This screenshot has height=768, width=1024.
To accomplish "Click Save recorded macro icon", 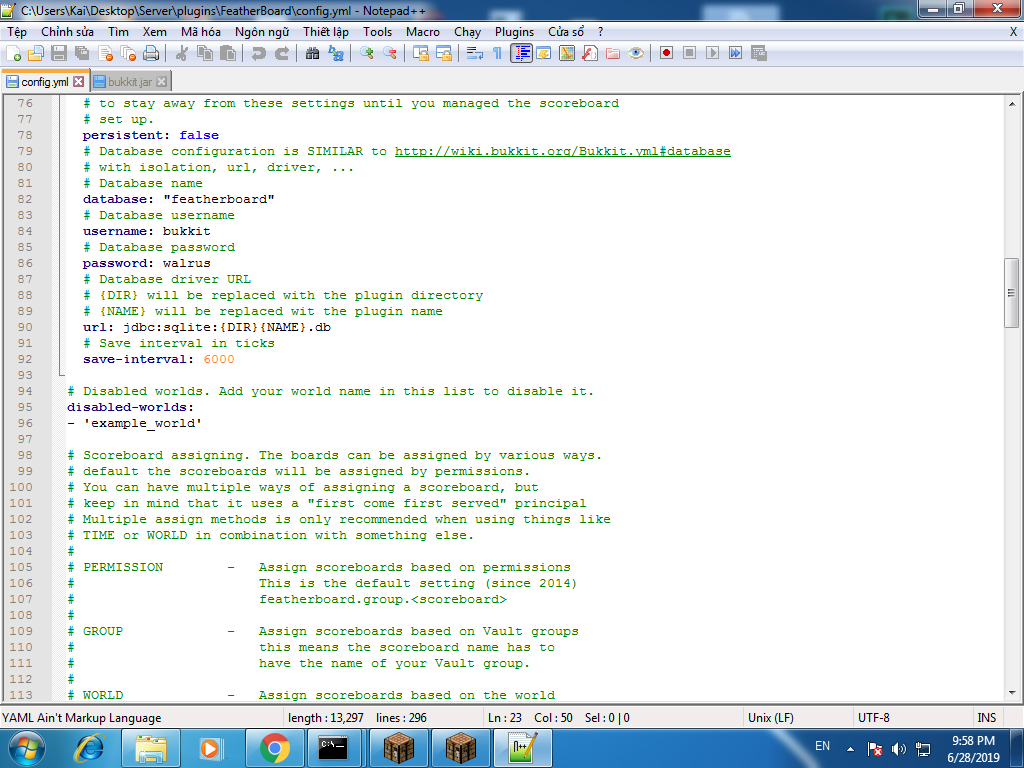I will click(759, 54).
